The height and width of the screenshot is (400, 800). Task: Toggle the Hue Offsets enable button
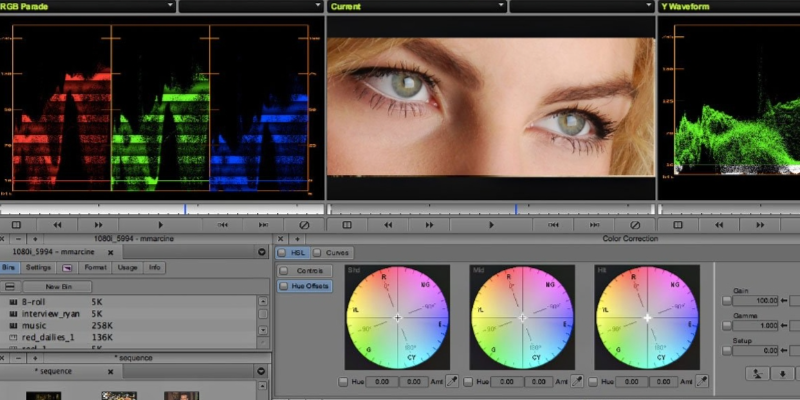tap(284, 286)
